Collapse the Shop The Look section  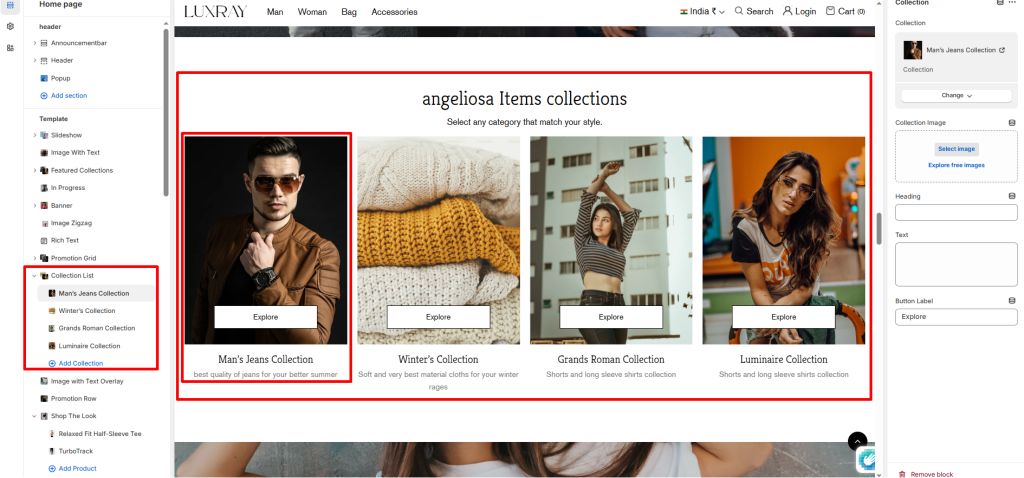pos(35,416)
